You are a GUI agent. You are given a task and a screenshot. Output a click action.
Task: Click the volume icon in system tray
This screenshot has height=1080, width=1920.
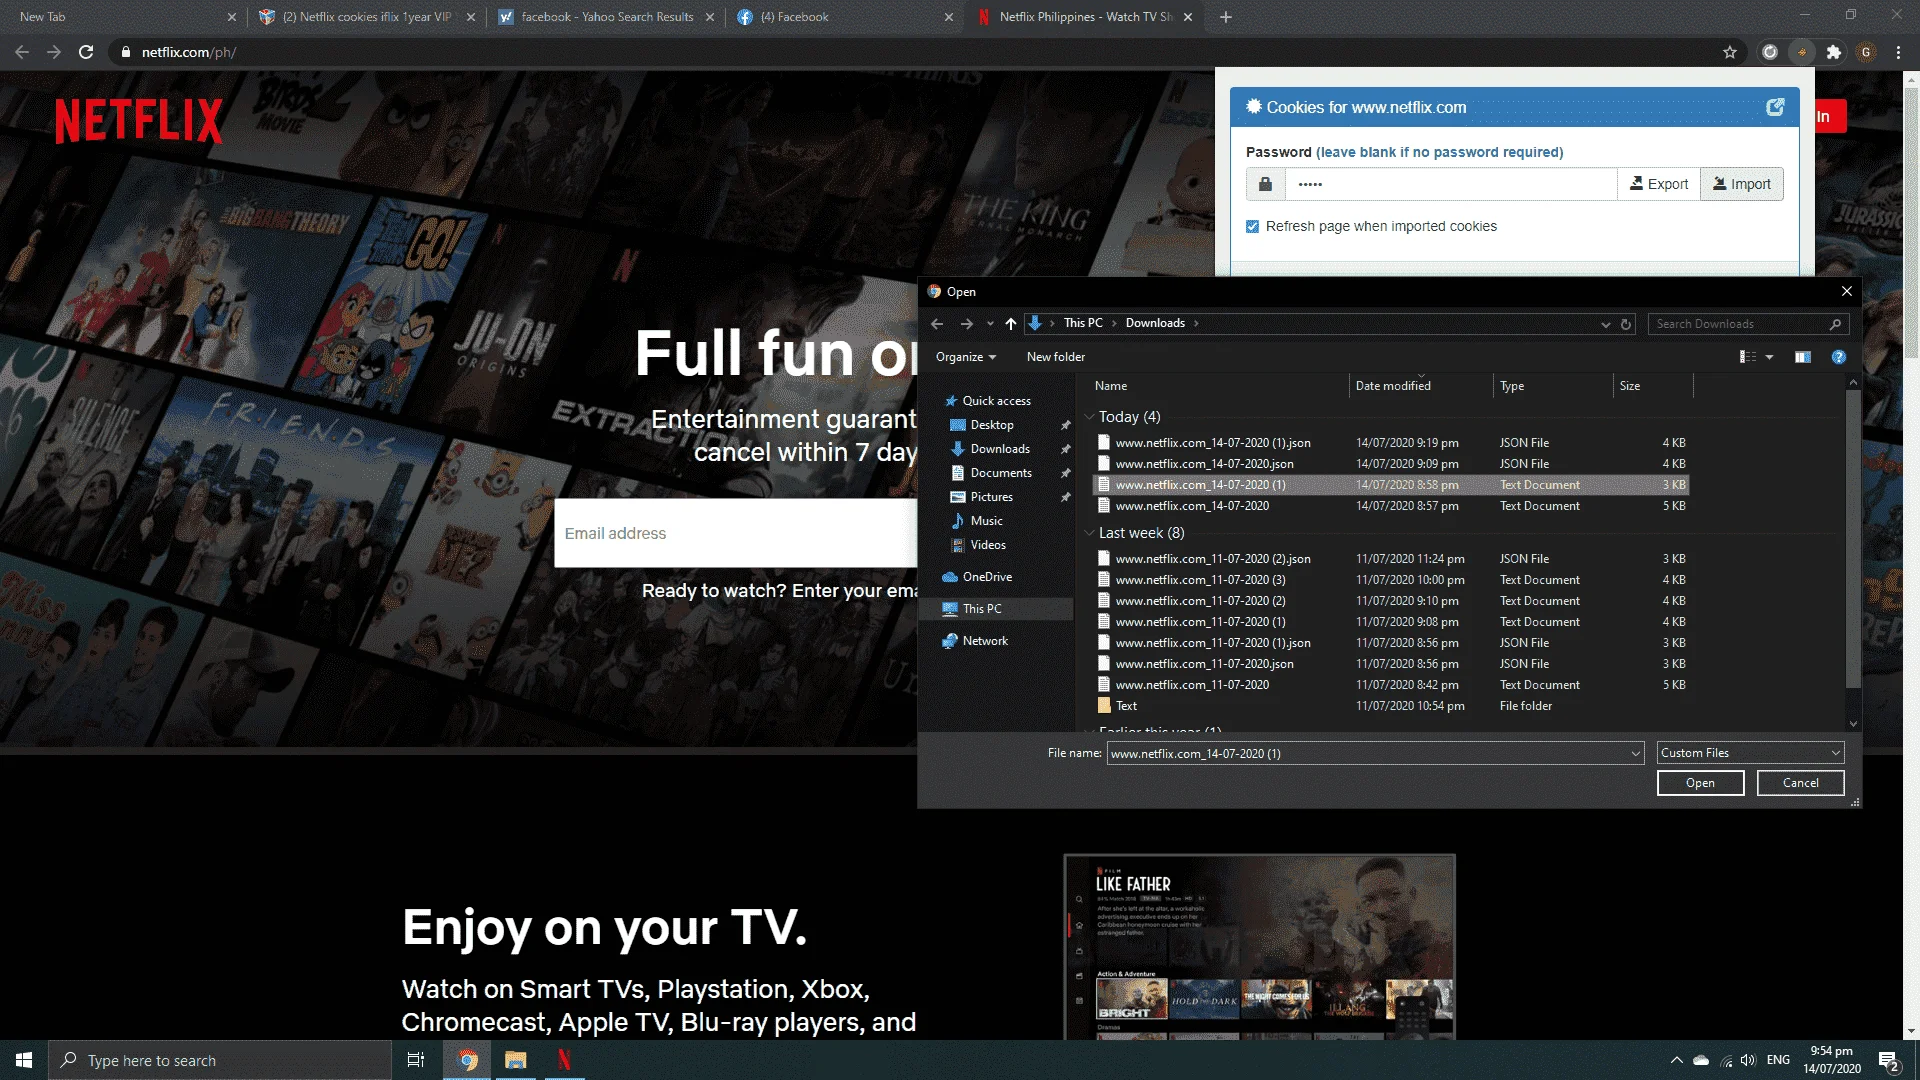[1748, 1060]
